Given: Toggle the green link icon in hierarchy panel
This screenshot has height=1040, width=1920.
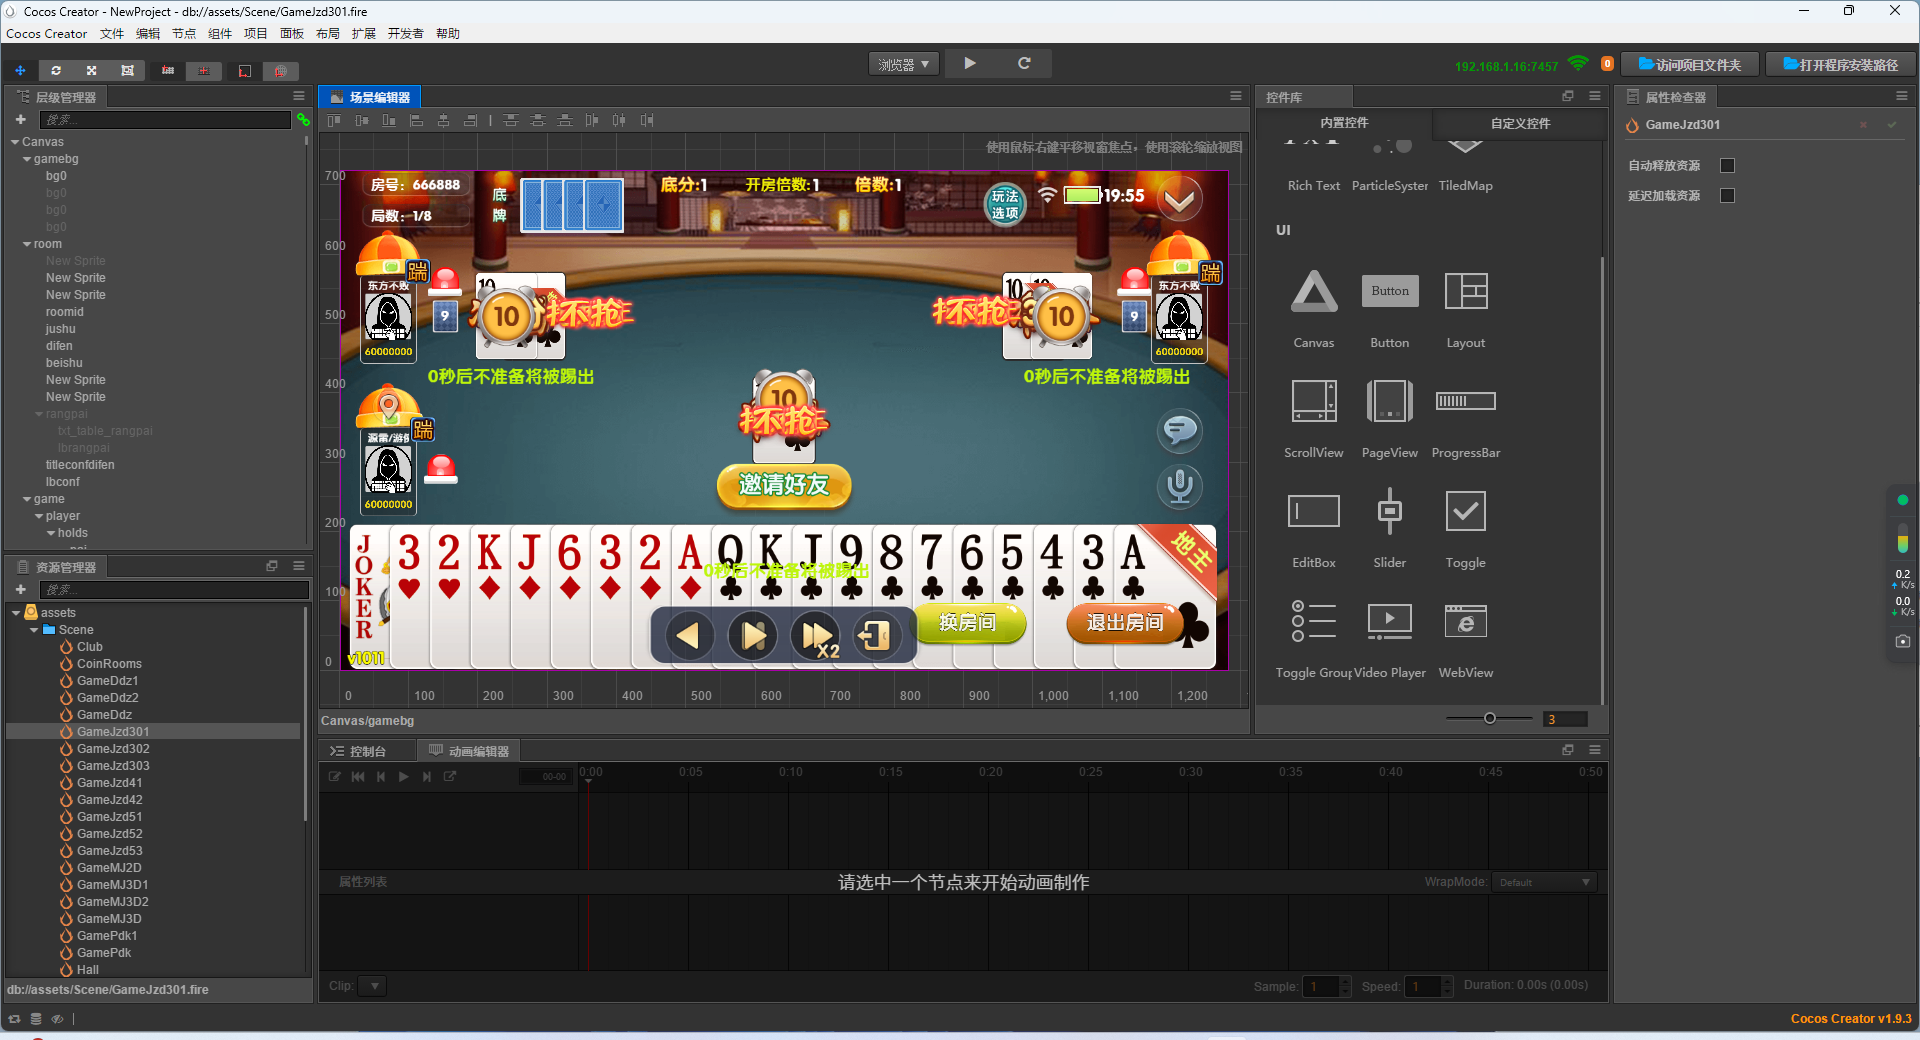Looking at the screenshot, I should point(303,119).
